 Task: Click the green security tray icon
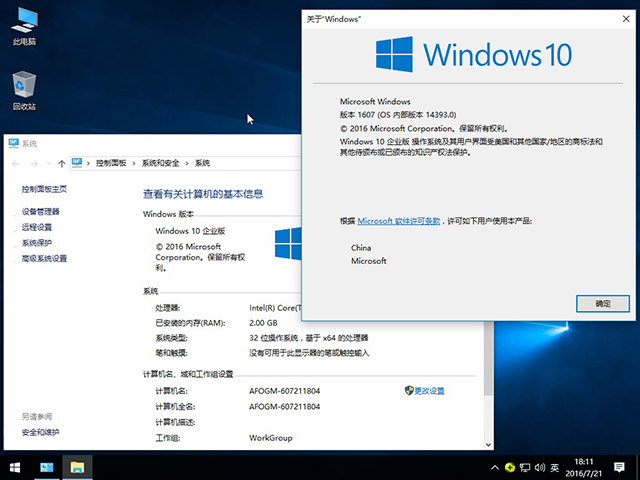[509, 467]
